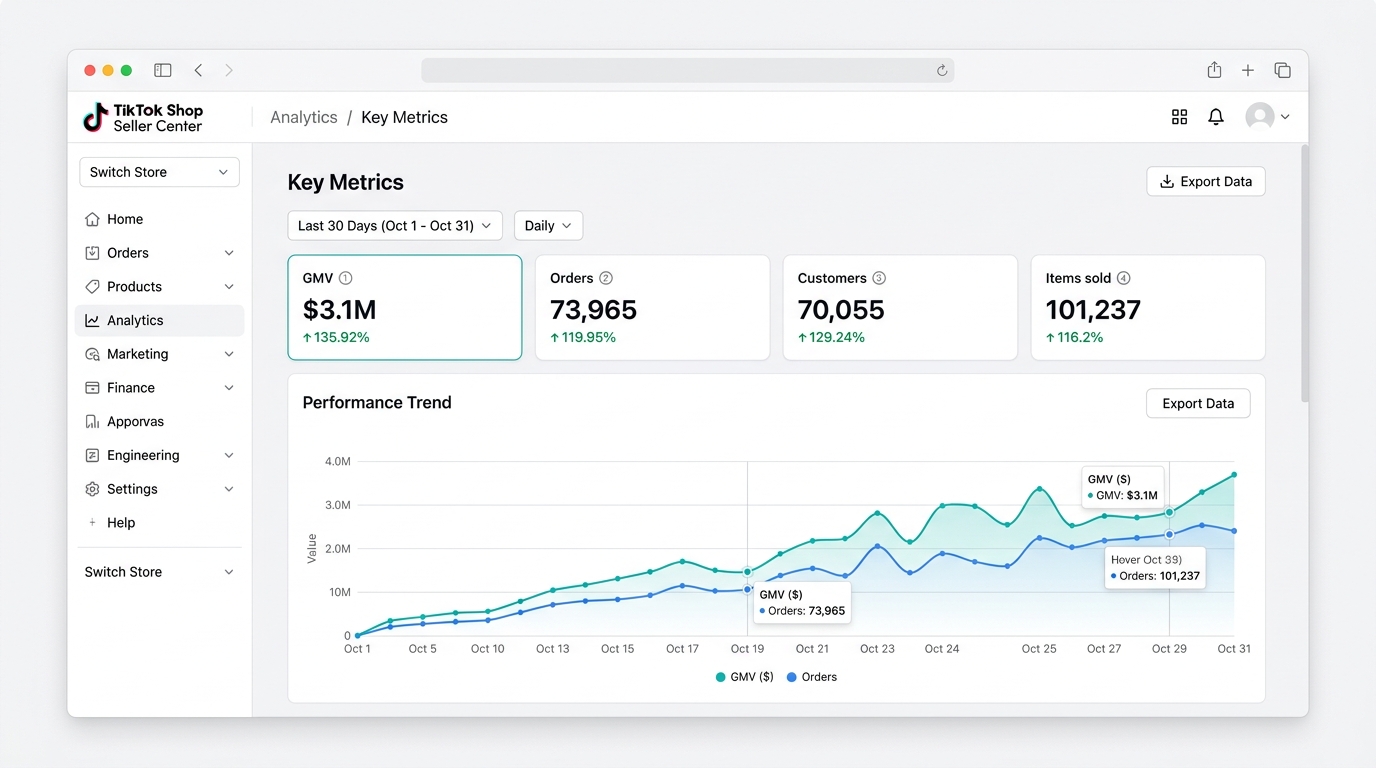The height and width of the screenshot is (768, 1376).
Task: Click the browser address bar
Action: [687, 70]
